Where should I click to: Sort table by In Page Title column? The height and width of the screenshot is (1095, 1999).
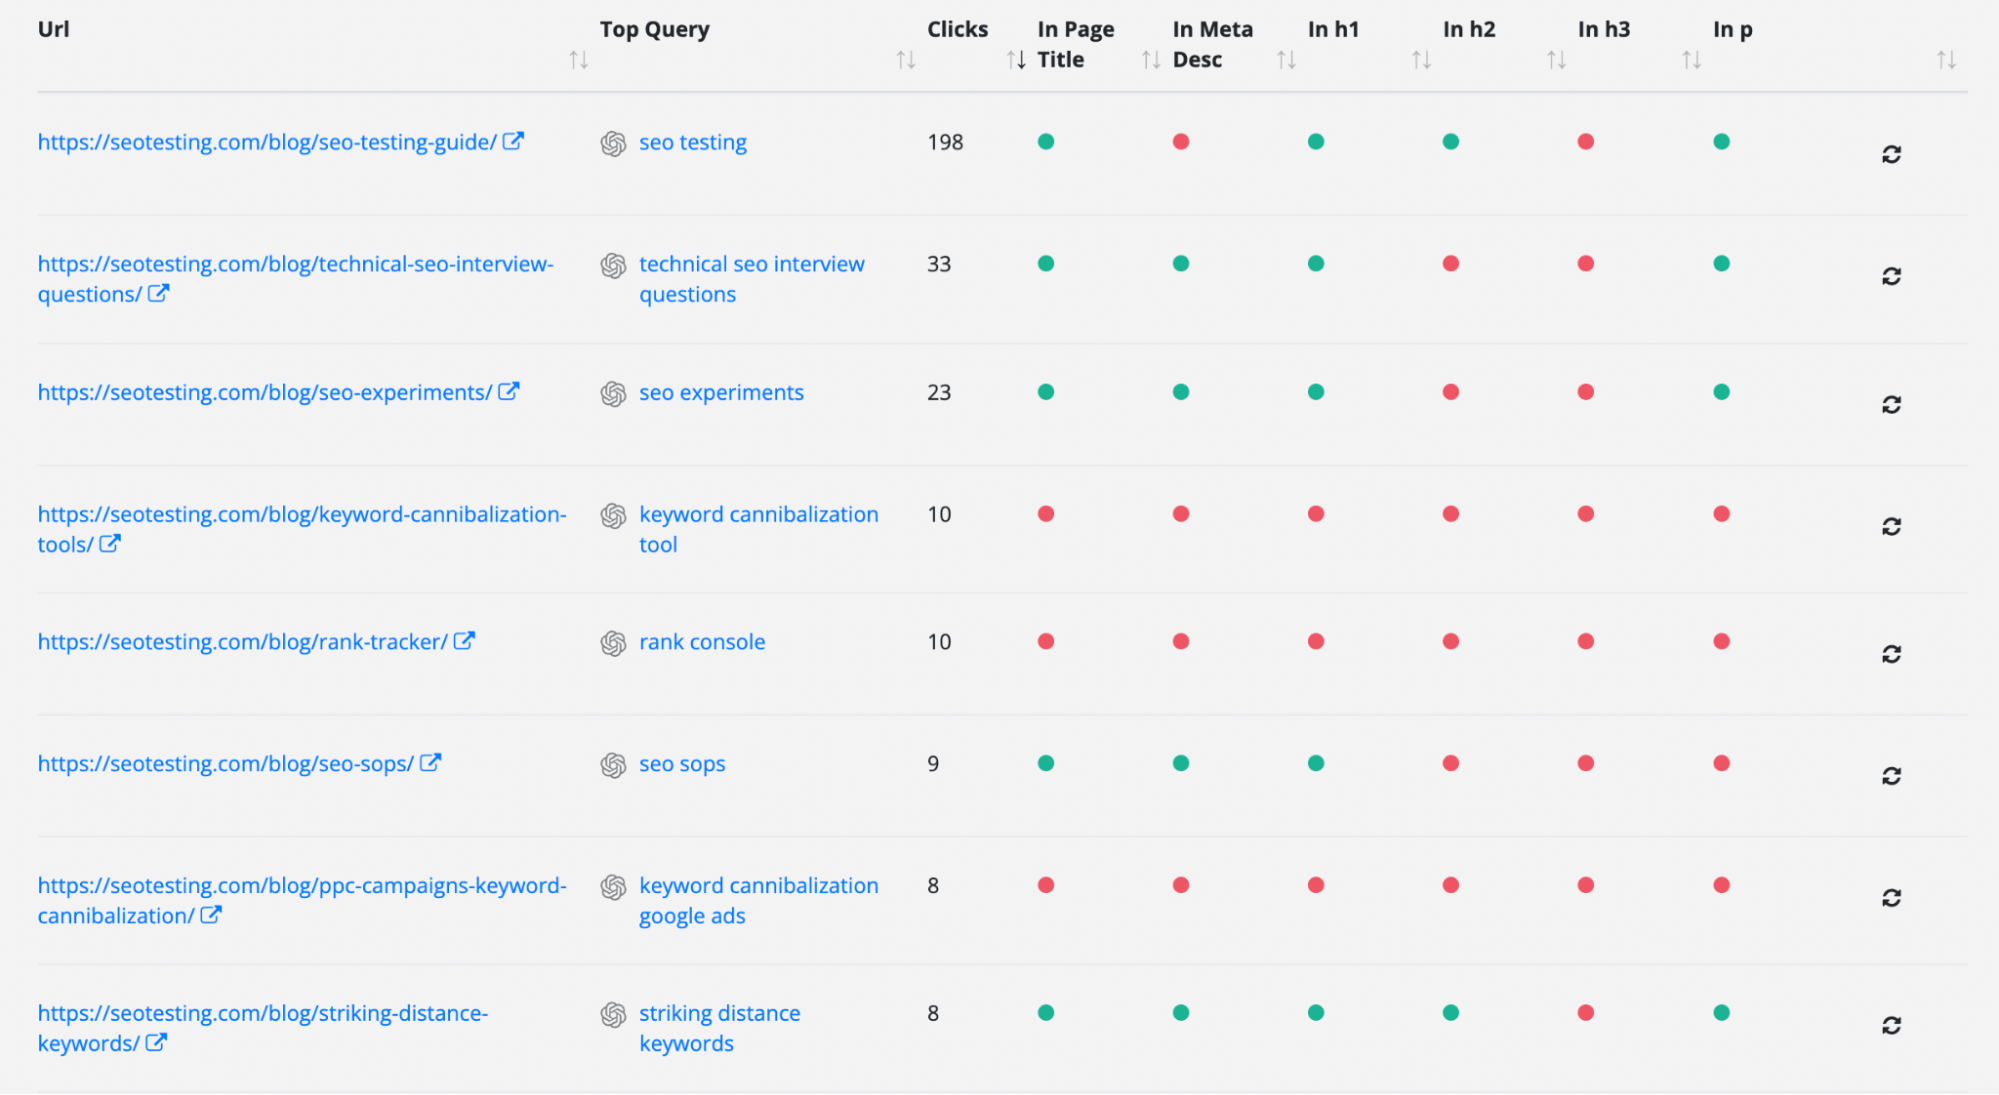coord(1151,60)
